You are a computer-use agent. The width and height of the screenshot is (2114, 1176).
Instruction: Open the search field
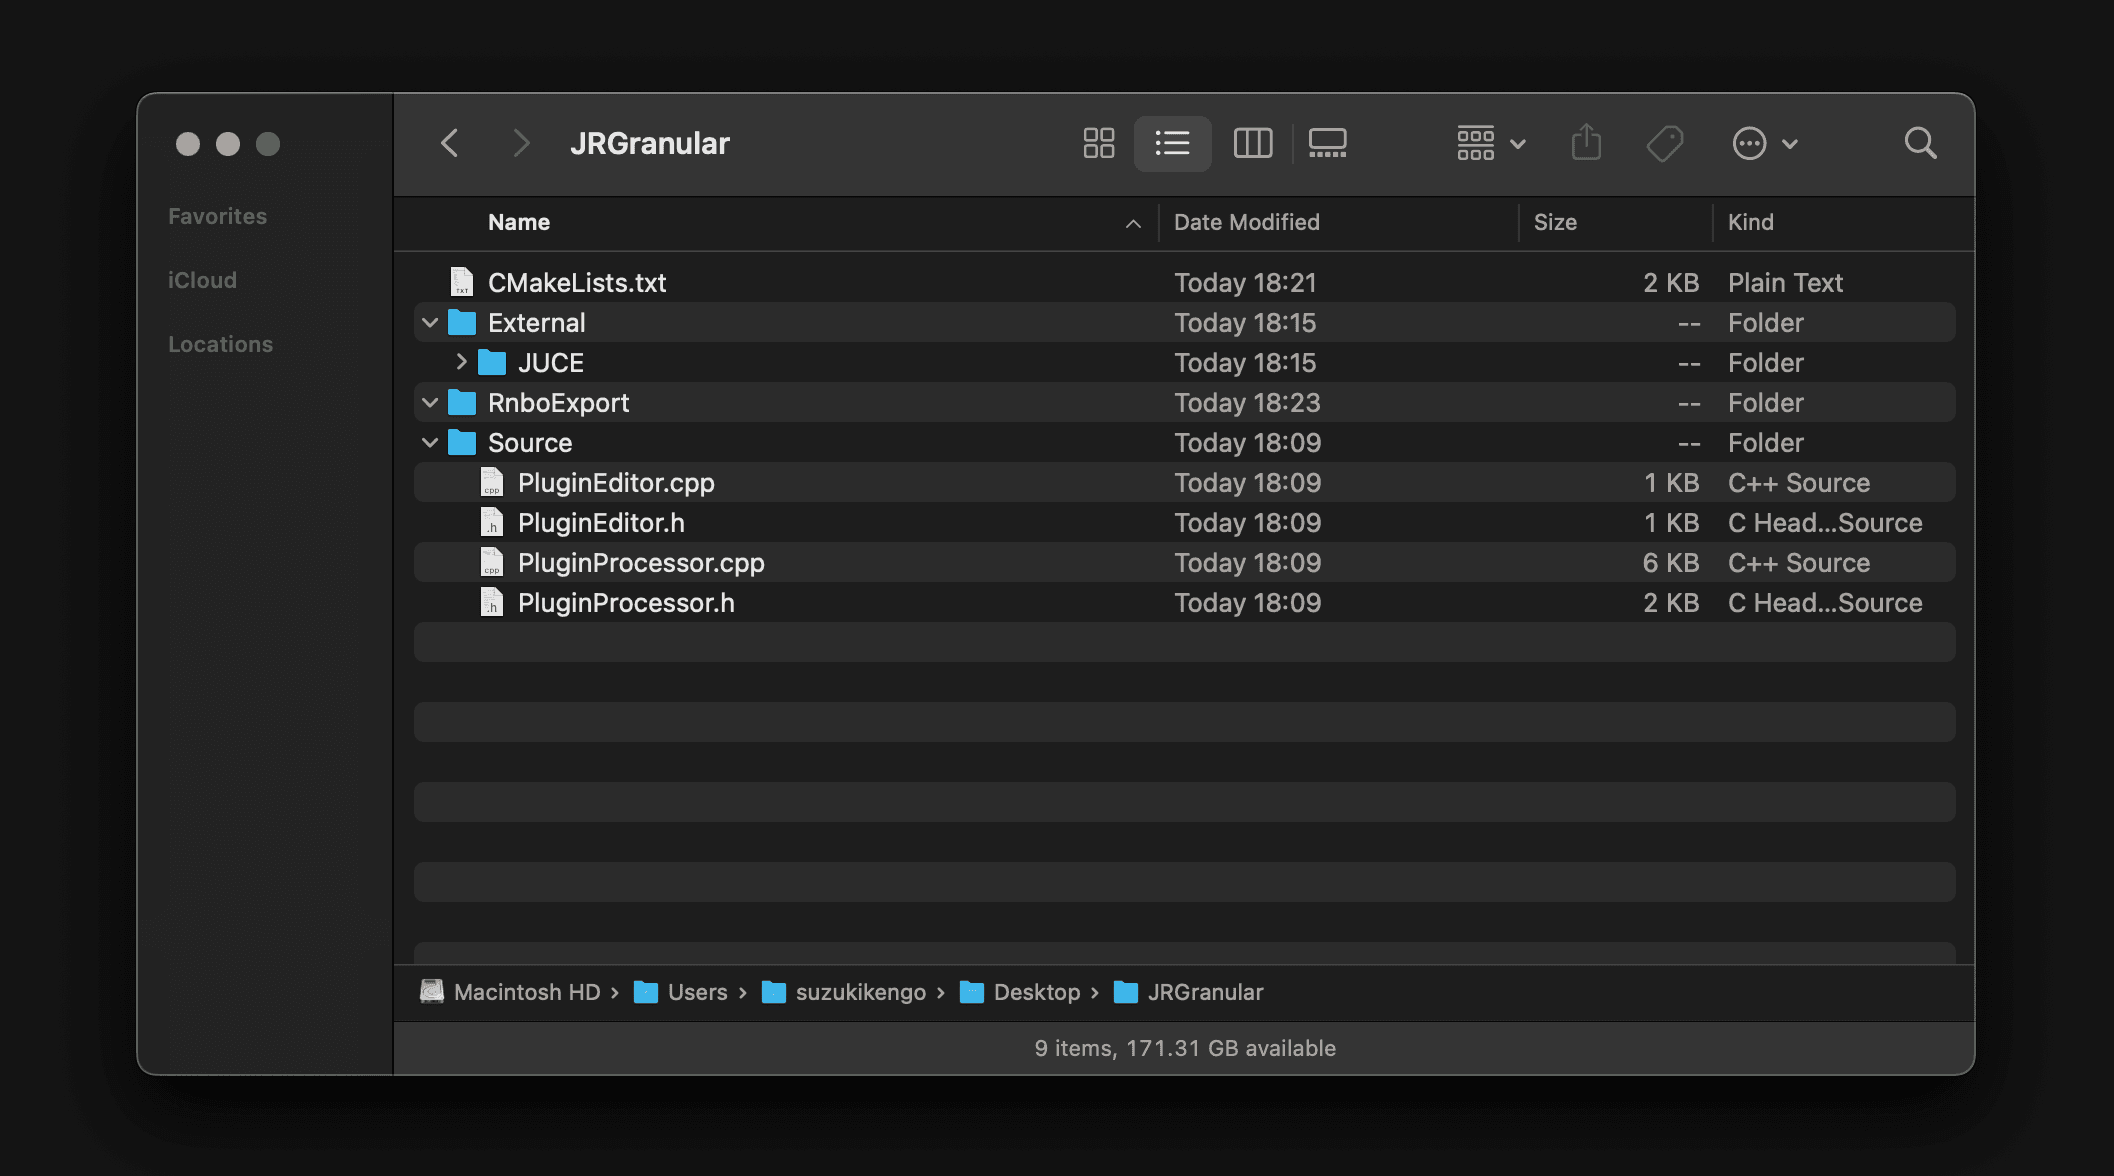point(1920,143)
